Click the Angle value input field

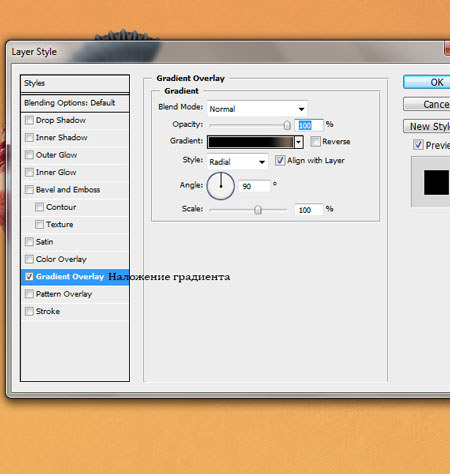coord(254,186)
